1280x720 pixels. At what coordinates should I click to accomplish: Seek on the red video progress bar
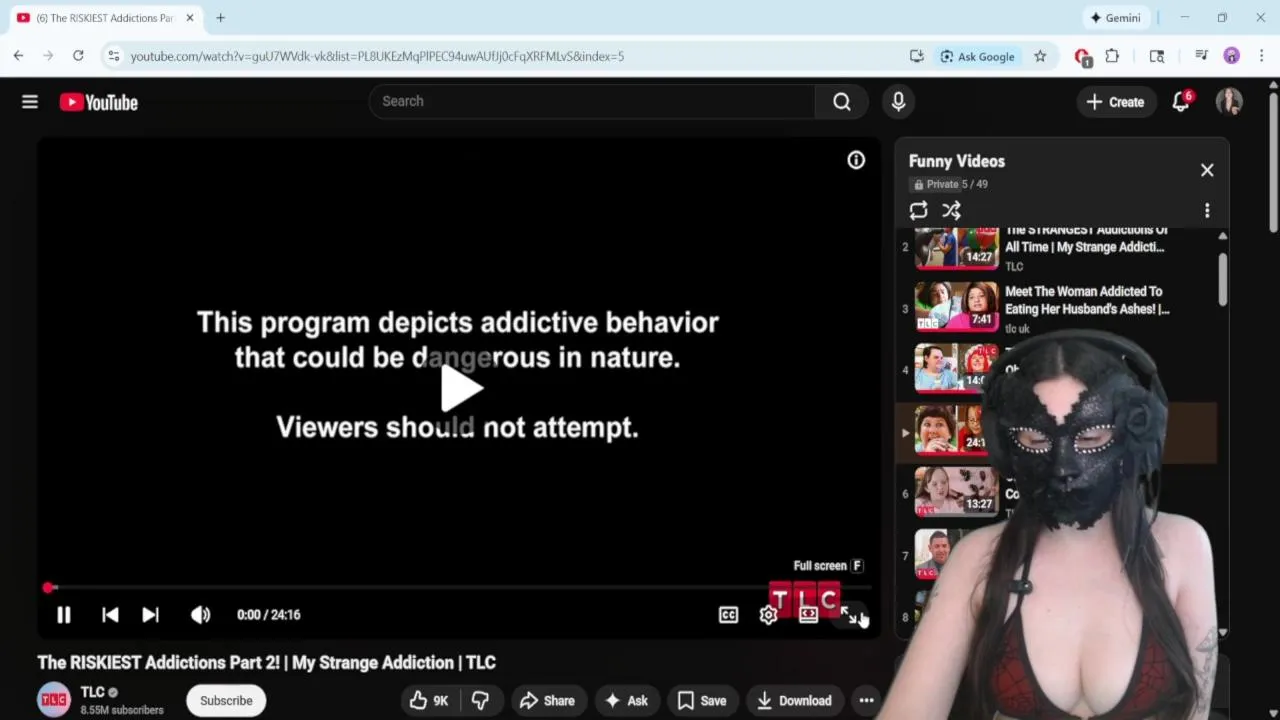pyautogui.click(x=460, y=588)
